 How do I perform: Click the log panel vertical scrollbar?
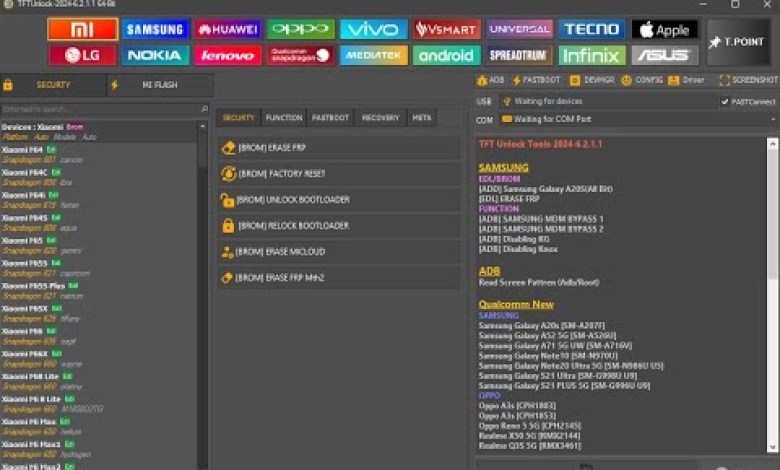point(773,295)
